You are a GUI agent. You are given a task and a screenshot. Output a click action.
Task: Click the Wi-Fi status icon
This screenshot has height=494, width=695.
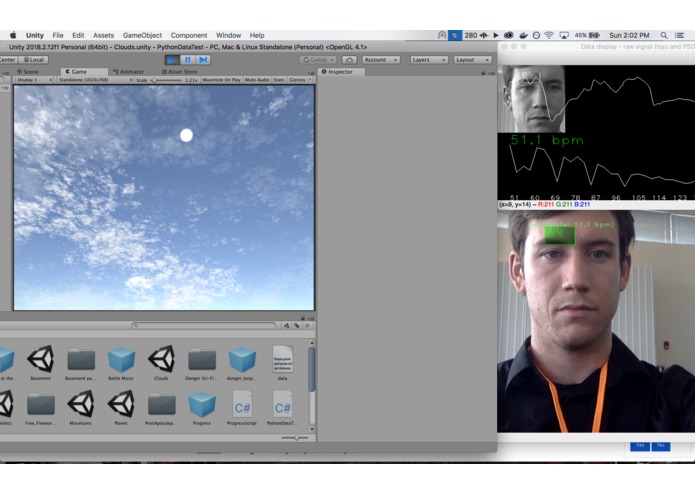(x=549, y=35)
